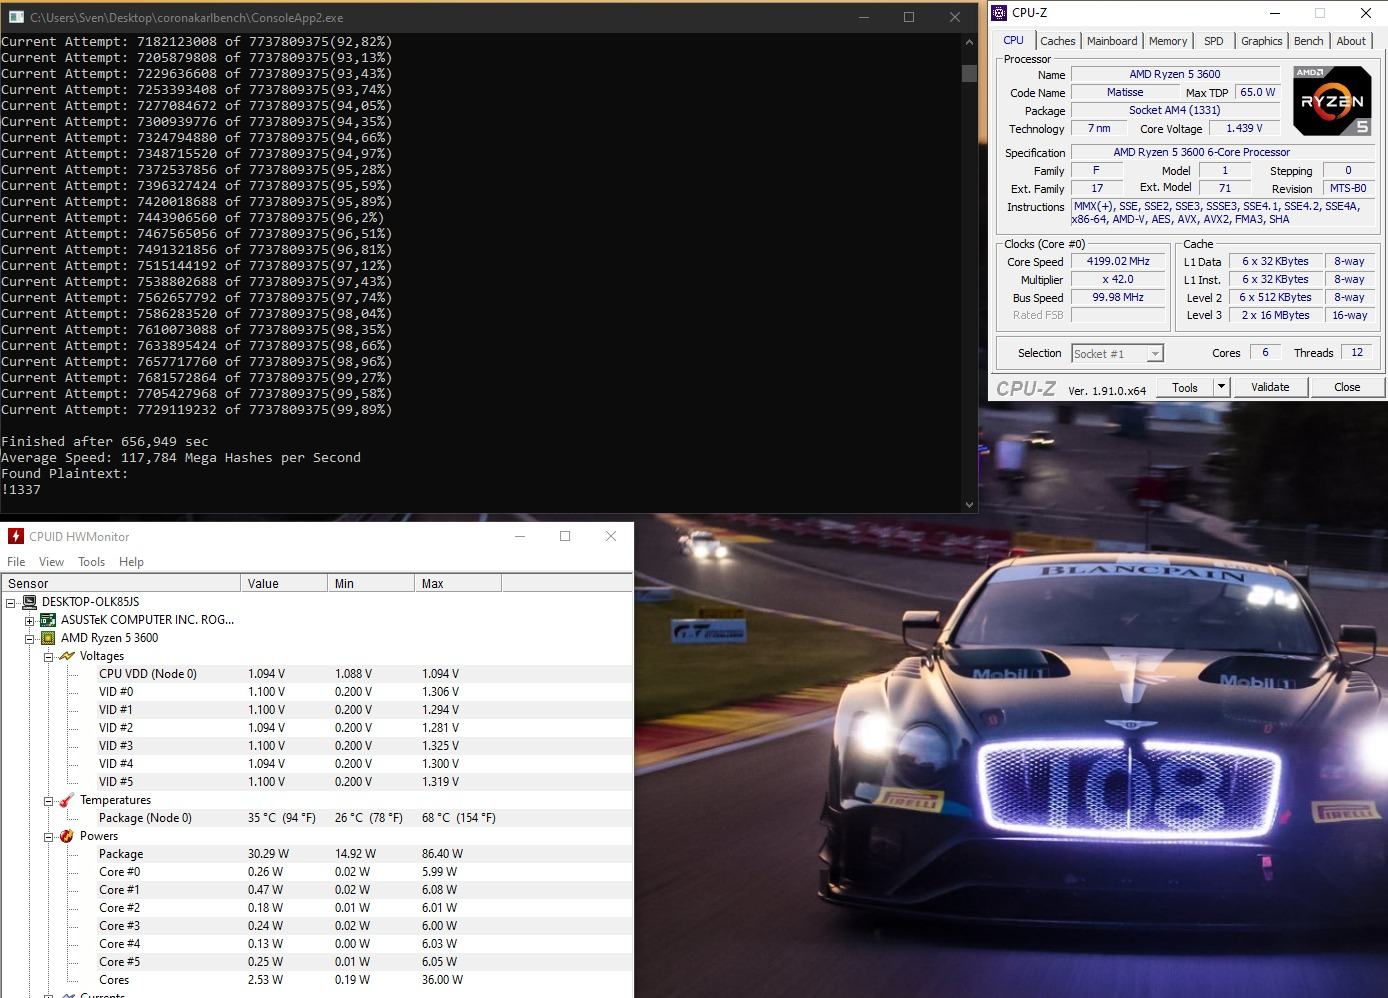This screenshot has height=998, width=1388.
Task: Click the Average Speed Mega Hashes line
Action: (181, 458)
